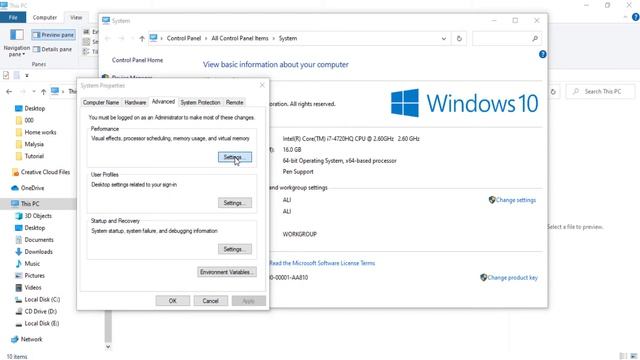Go up one level in System window
This screenshot has height=360, width=640.
142,39
